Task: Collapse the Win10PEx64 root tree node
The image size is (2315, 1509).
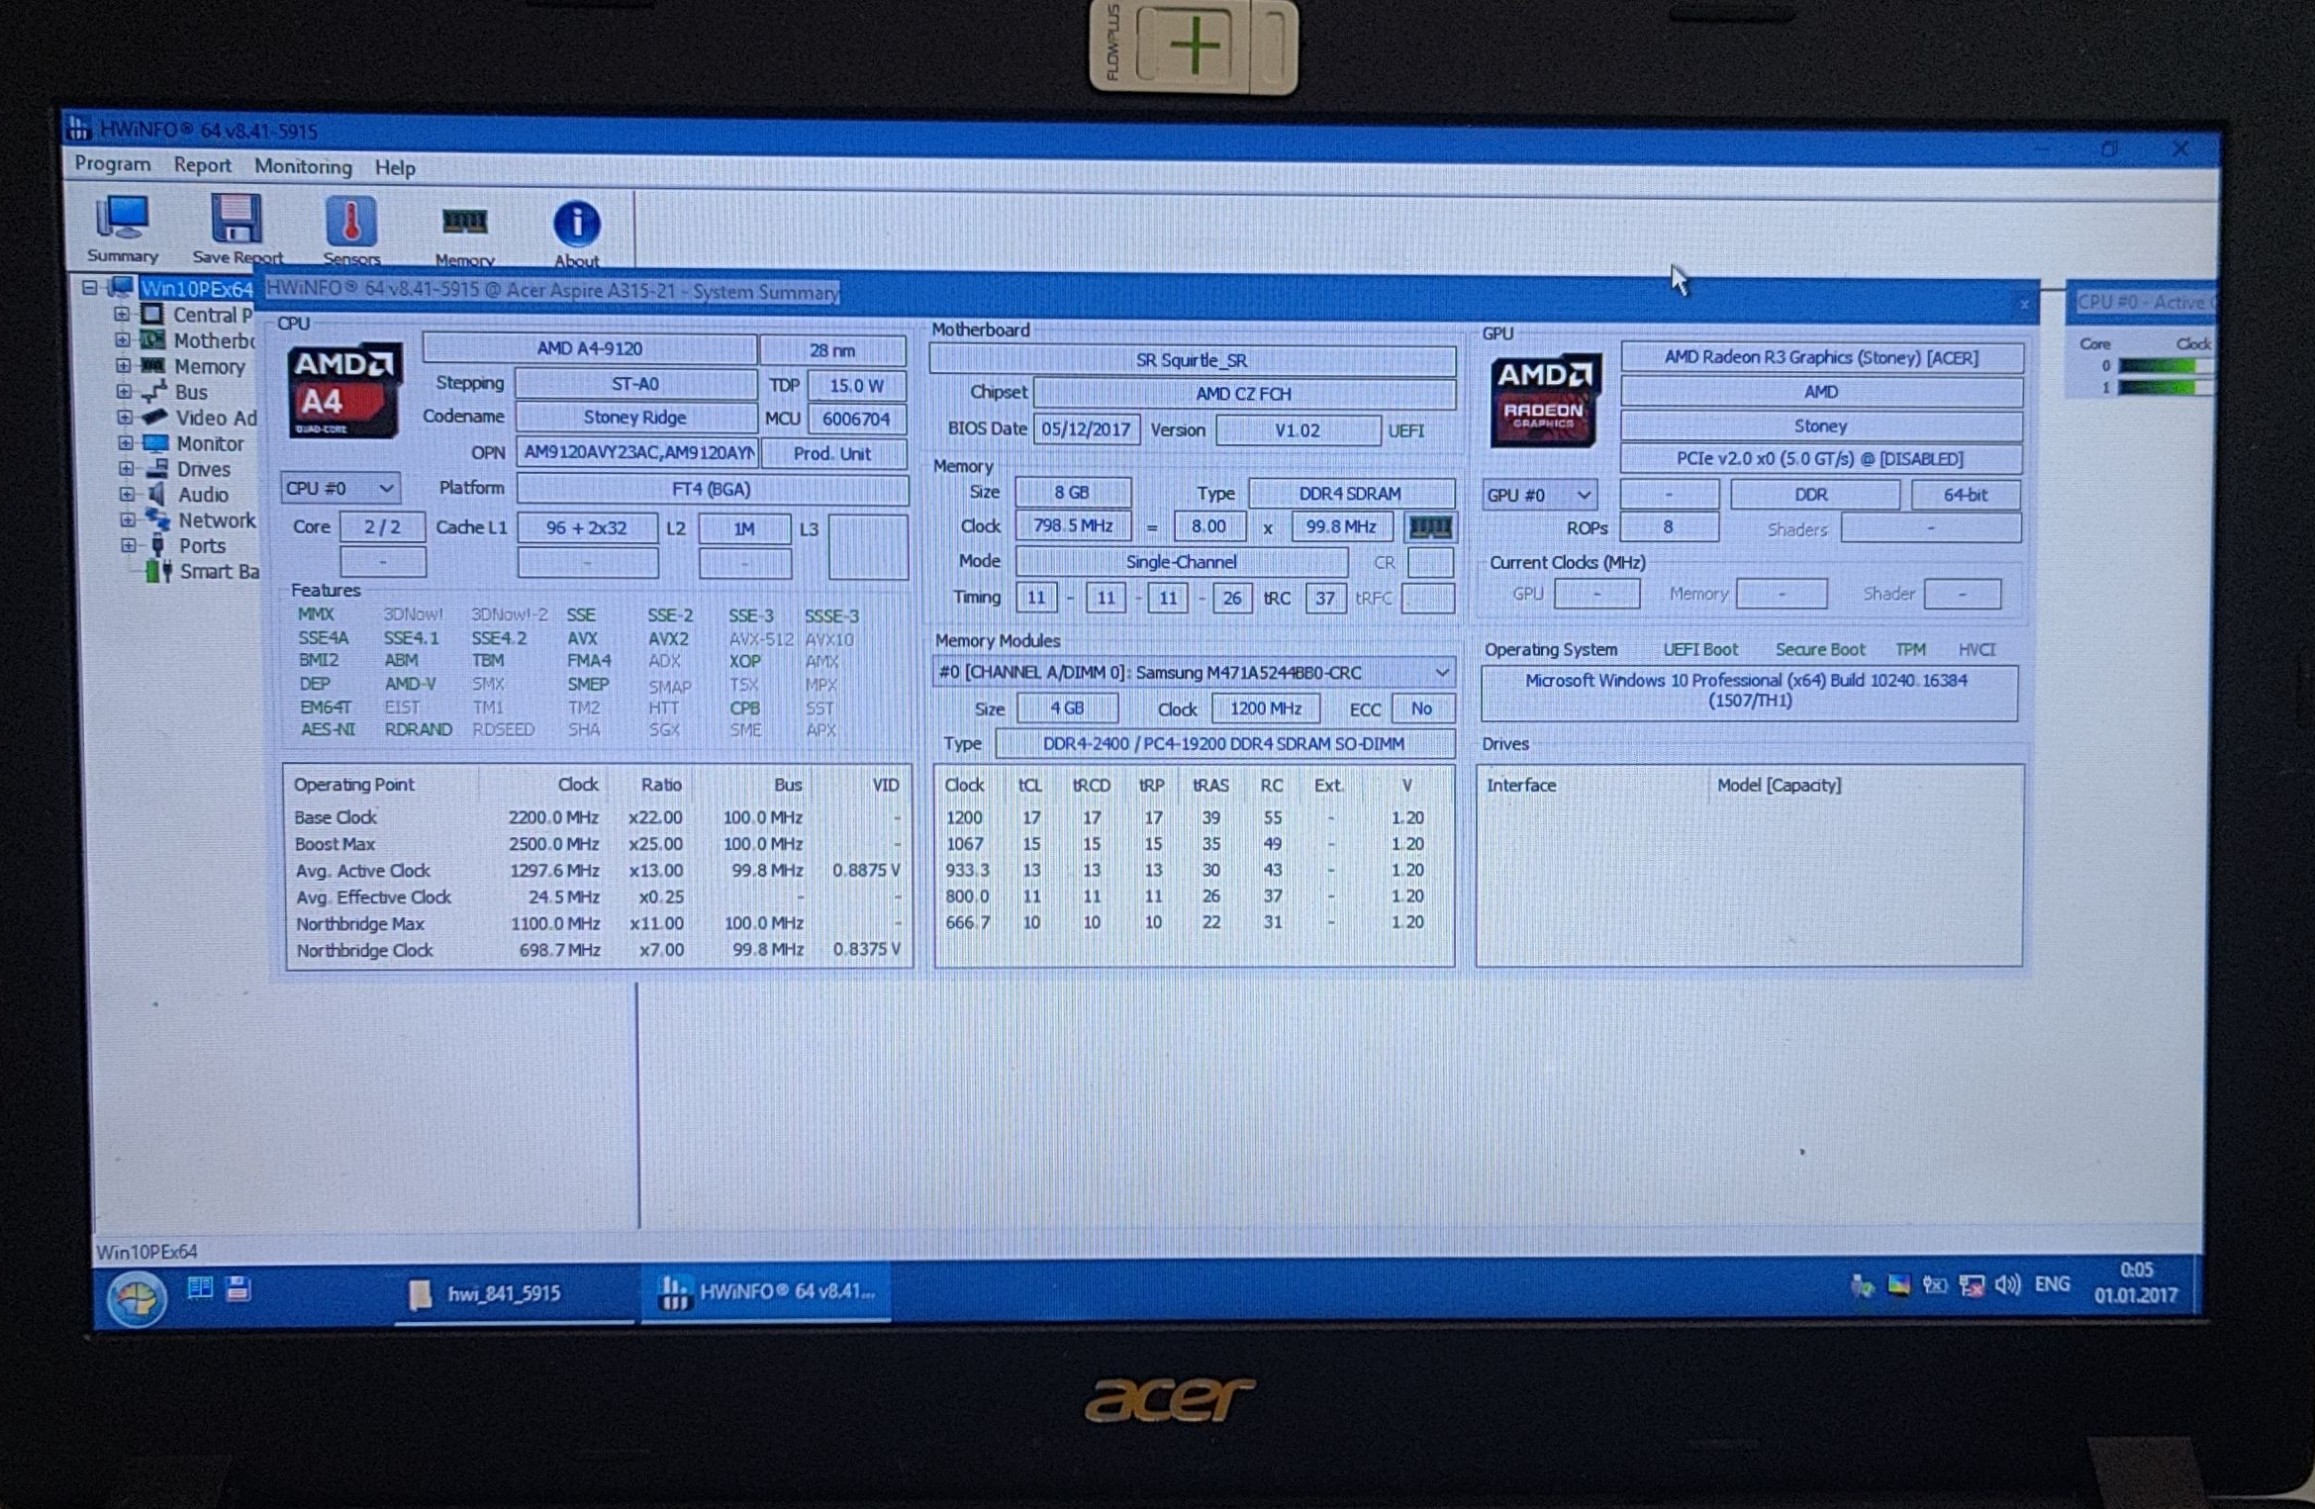Action: pyautogui.click(x=90, y=288)
